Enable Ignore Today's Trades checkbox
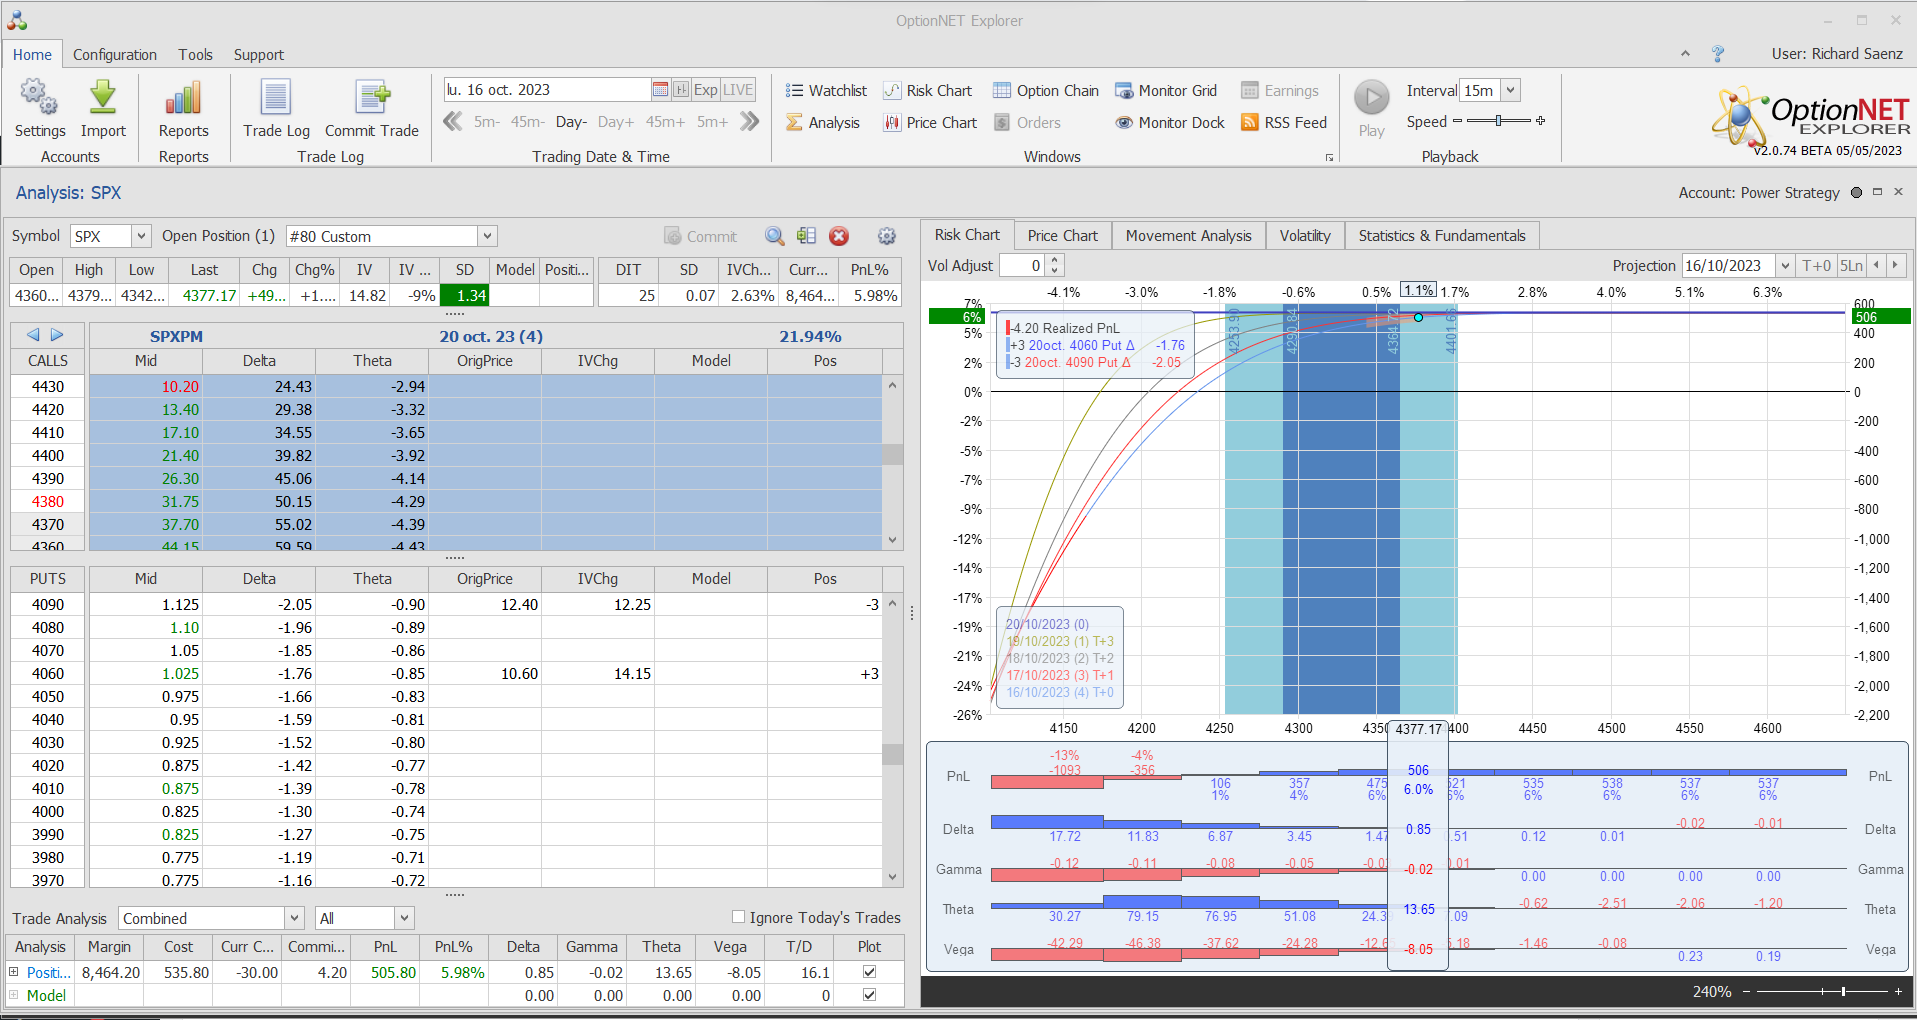Screen dimensions: 1917x1020 [739, 917]
